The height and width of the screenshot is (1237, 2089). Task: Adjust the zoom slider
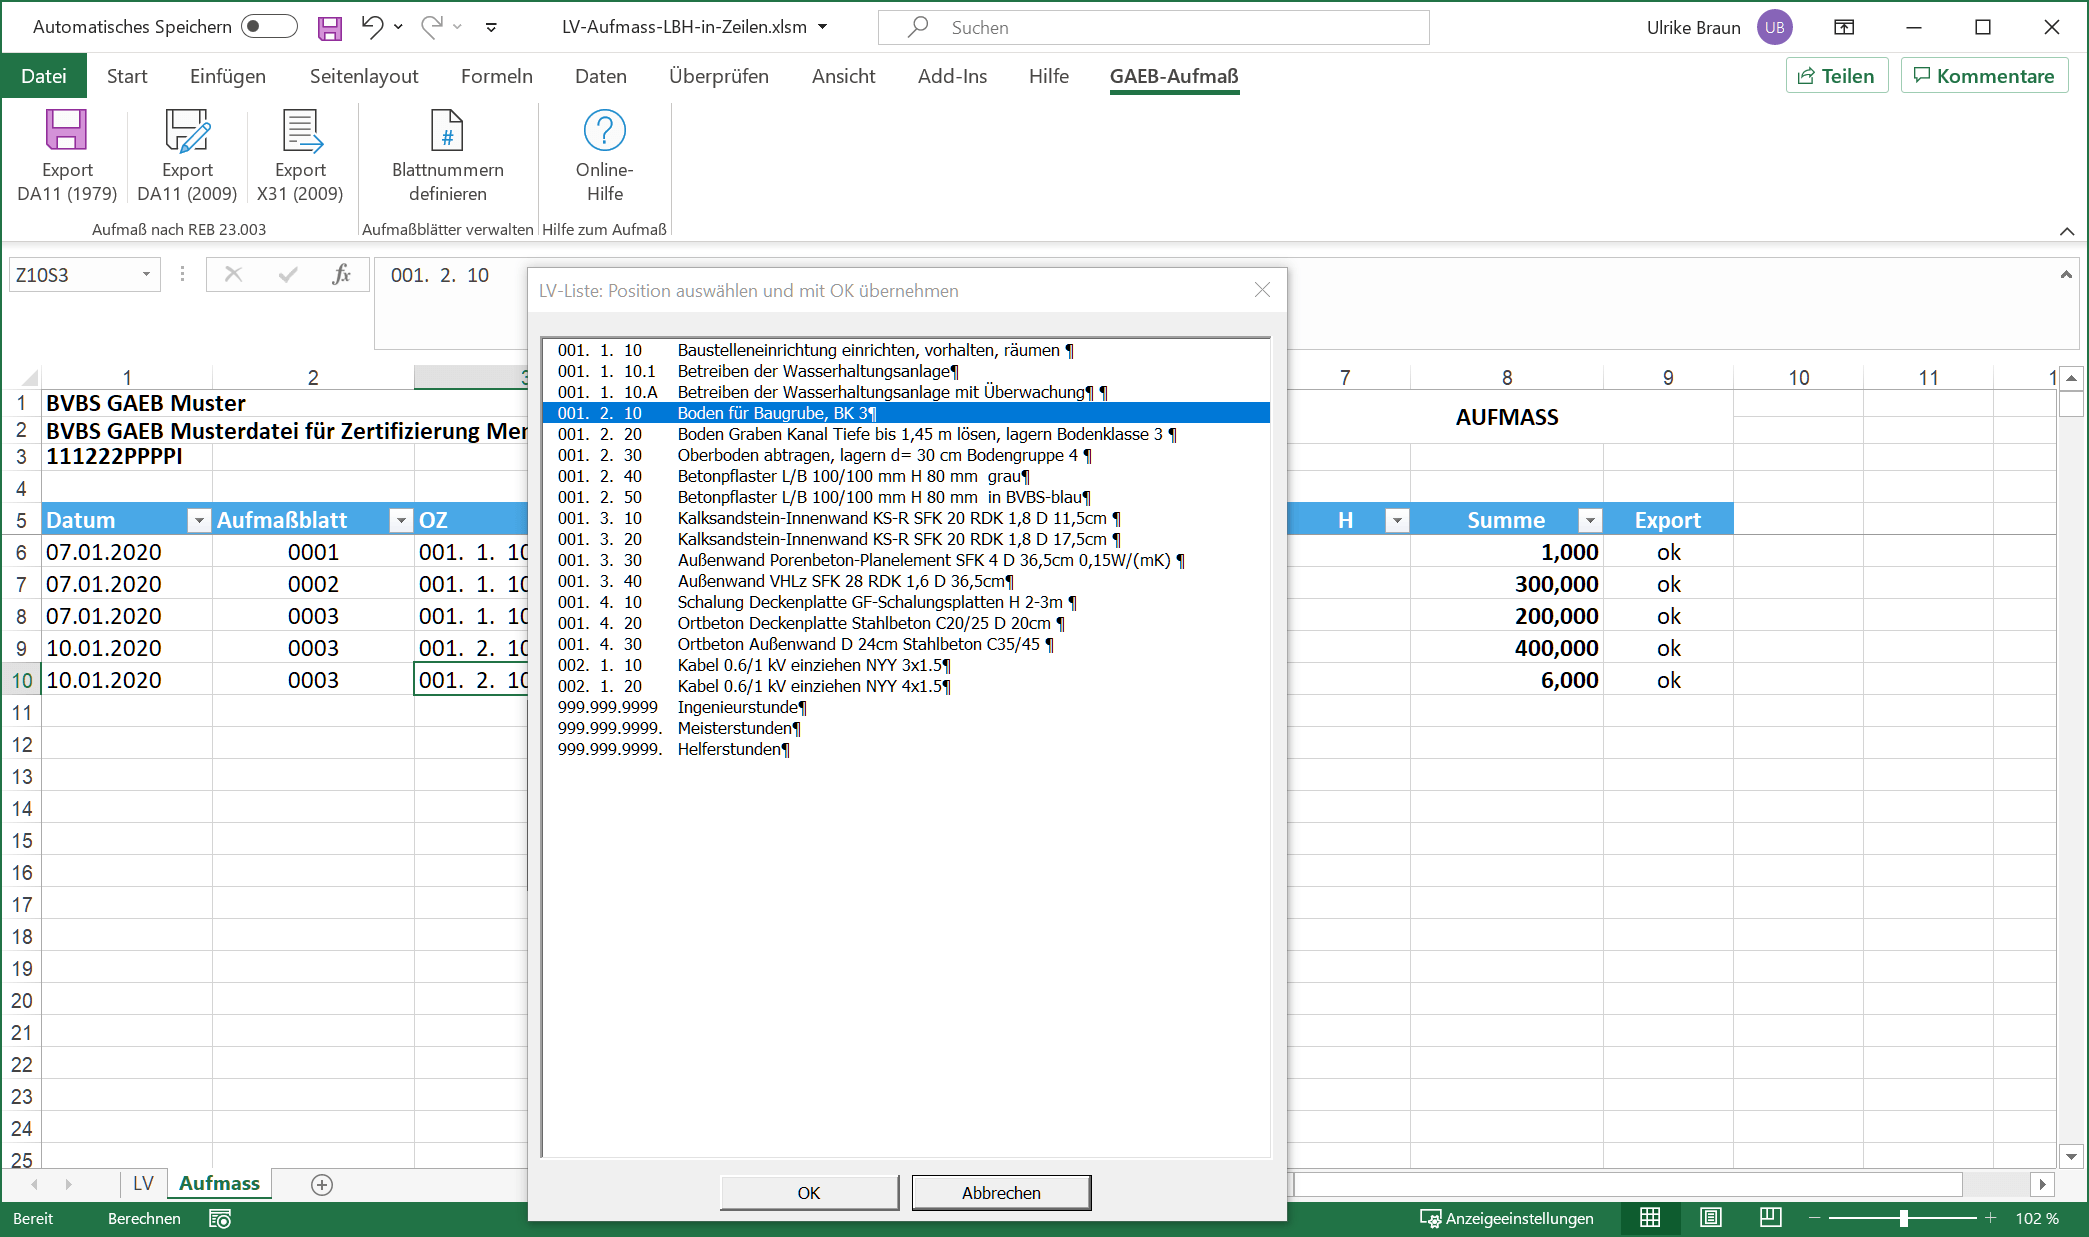[1905, 1218]
